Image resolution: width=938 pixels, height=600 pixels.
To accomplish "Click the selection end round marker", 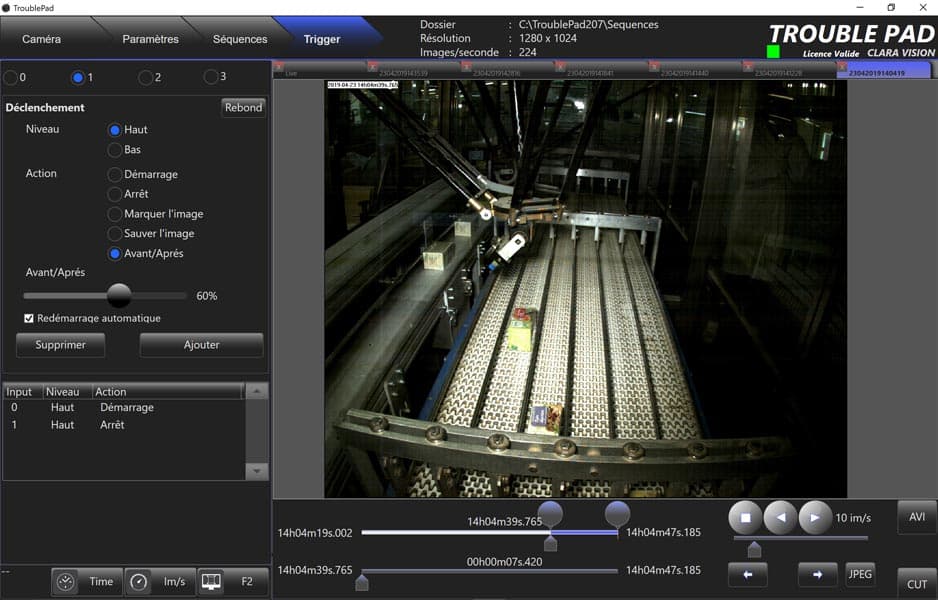I will click(617, 513).
